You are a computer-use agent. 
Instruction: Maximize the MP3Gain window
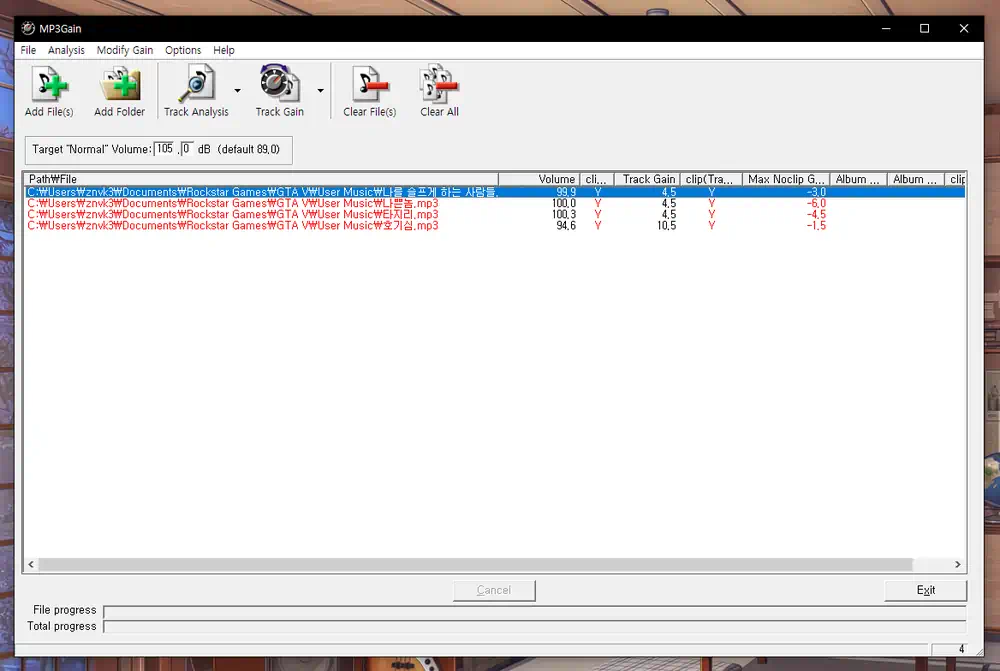pyautogui.click(x=924, y=29)
